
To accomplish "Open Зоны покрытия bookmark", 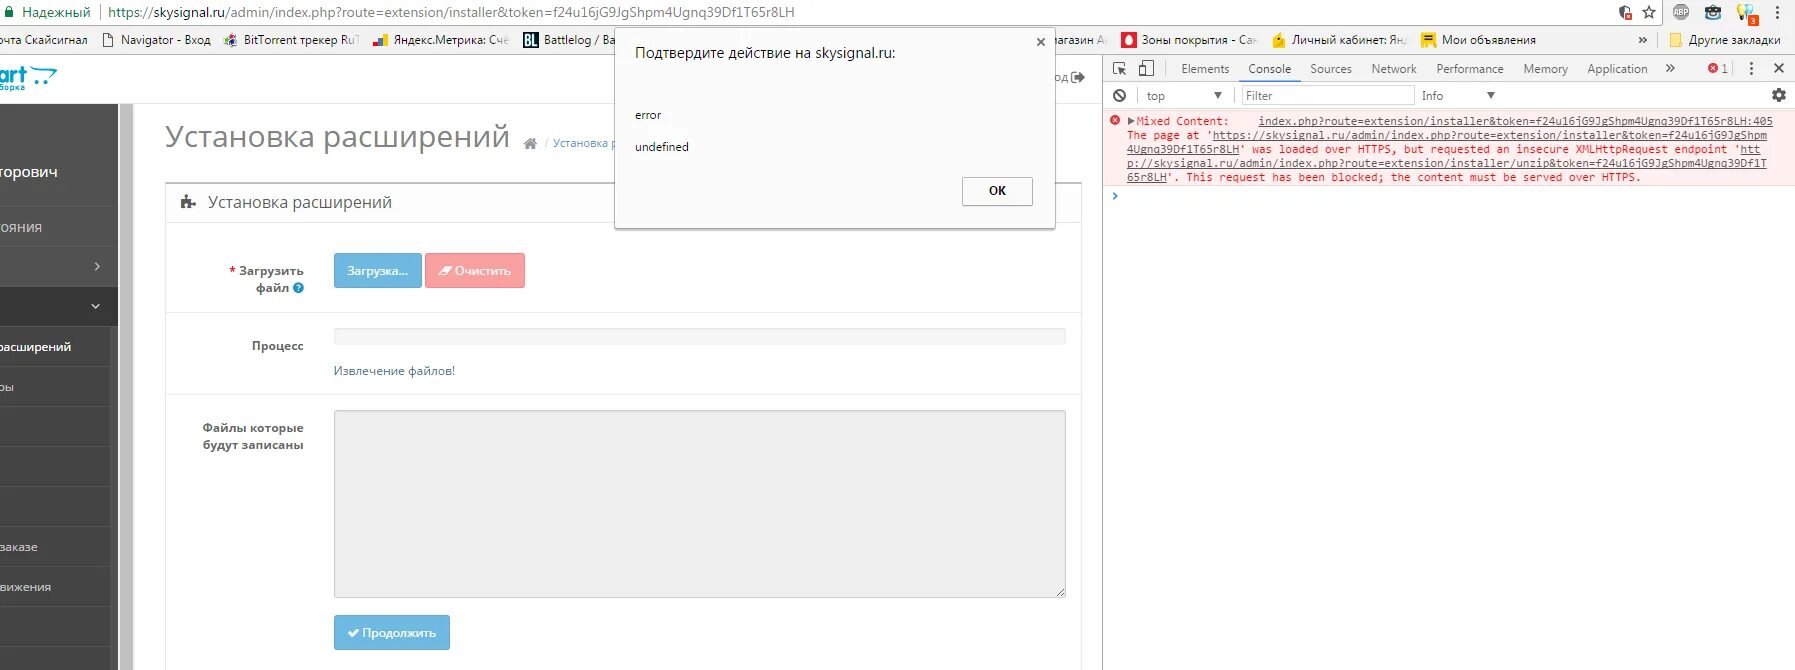I will pos(1189,40).
